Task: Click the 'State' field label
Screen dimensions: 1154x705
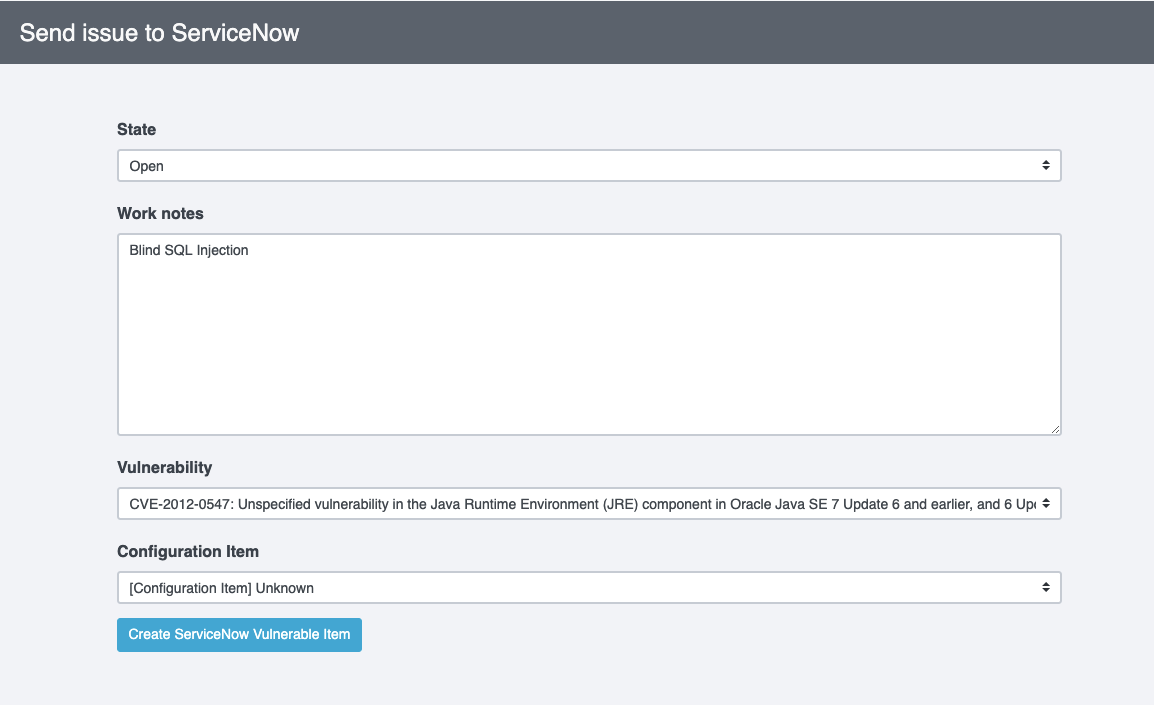Action: pyautogui.click(x=136, y=130)
